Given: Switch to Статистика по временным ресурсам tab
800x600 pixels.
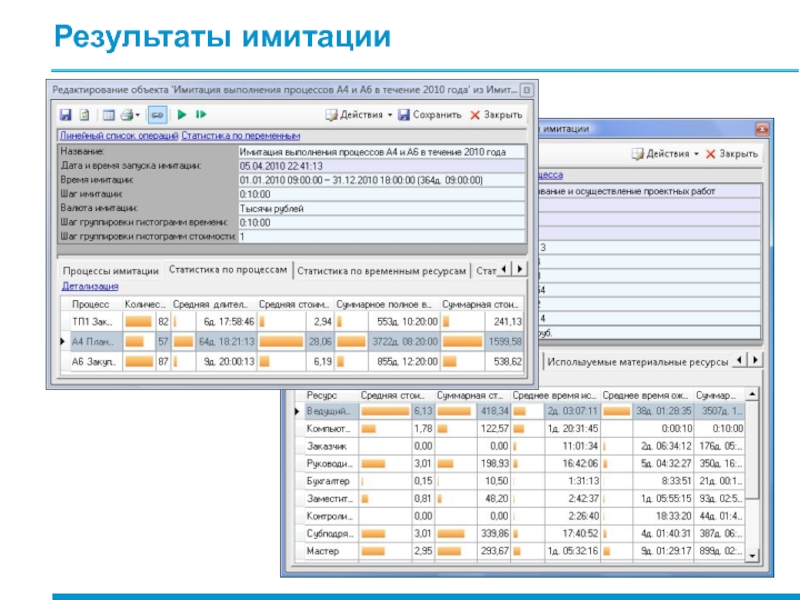Looking at the screenshot, I should click(x=382, y=271).
